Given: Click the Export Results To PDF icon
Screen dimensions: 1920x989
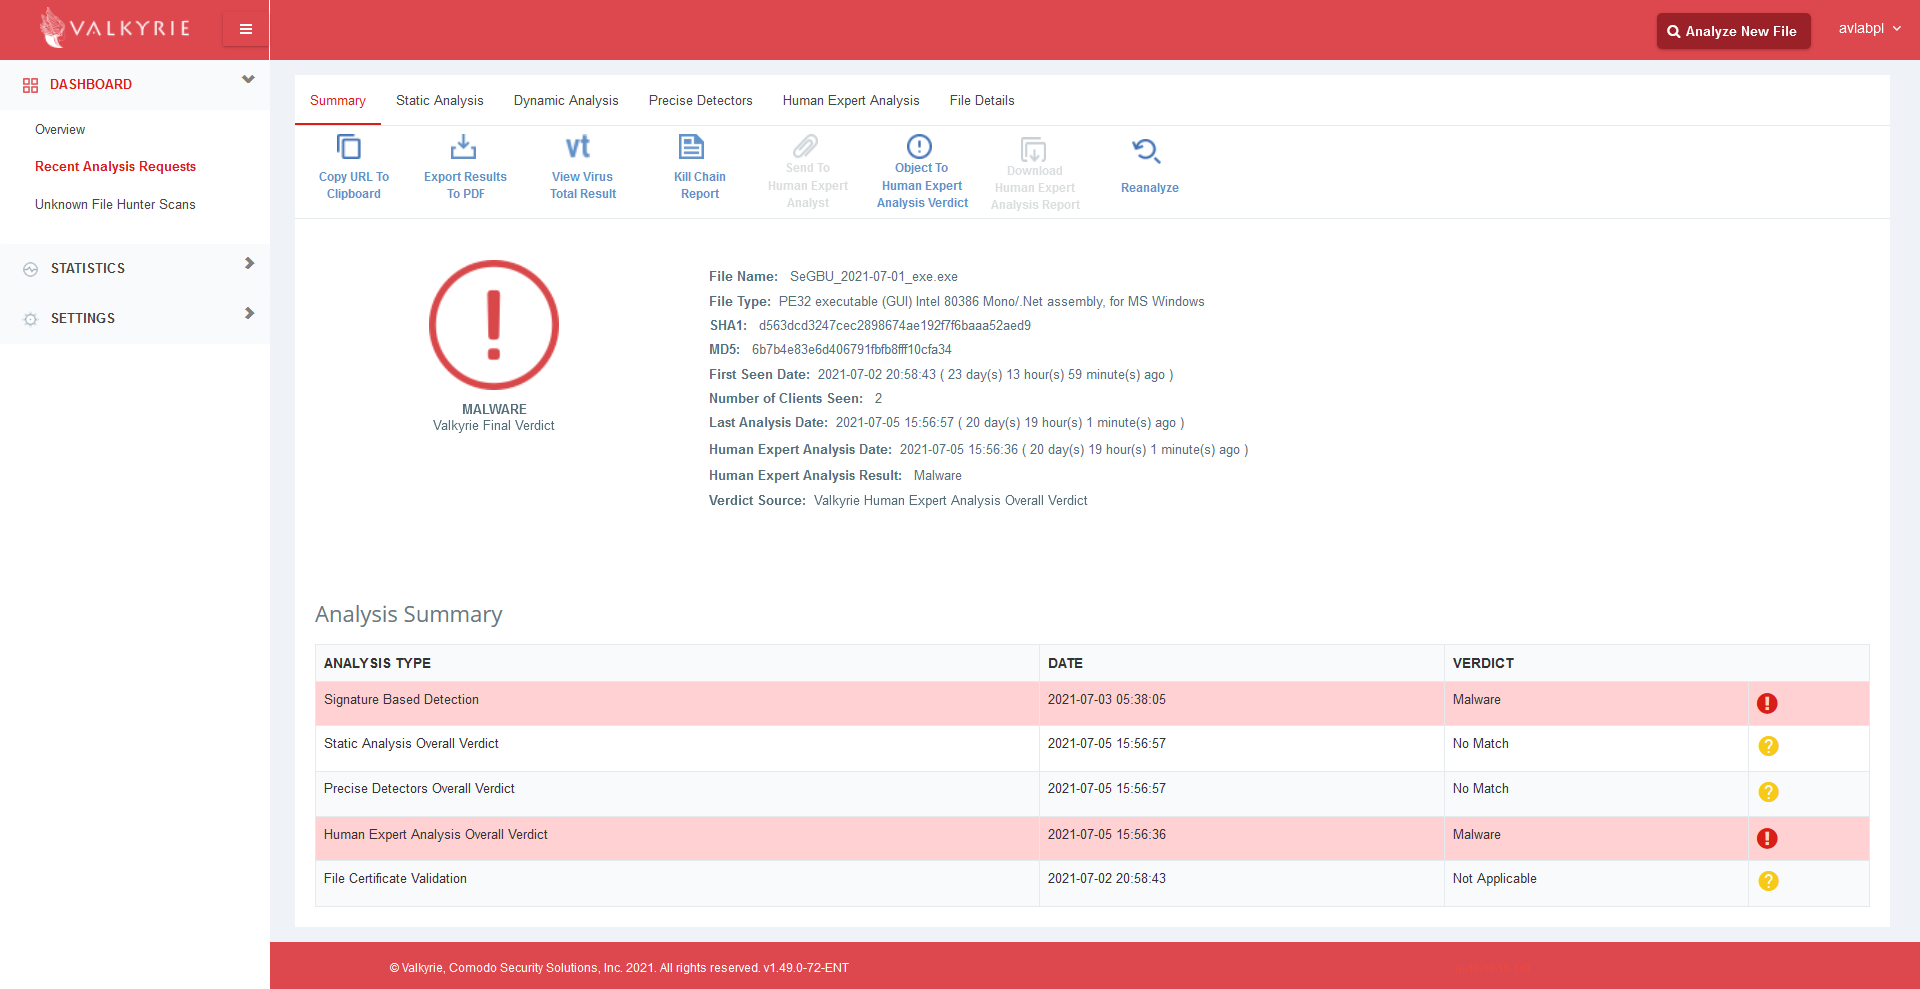Looking at the screenshot, I should 463,147.
